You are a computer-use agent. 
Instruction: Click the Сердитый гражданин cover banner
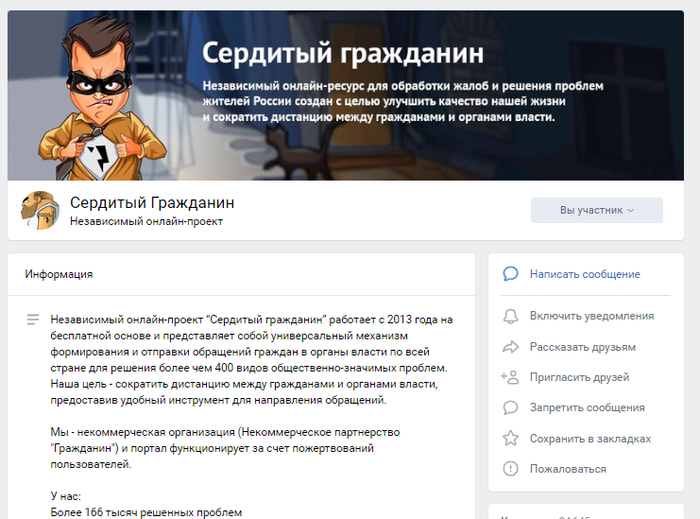tap(346, 95)
